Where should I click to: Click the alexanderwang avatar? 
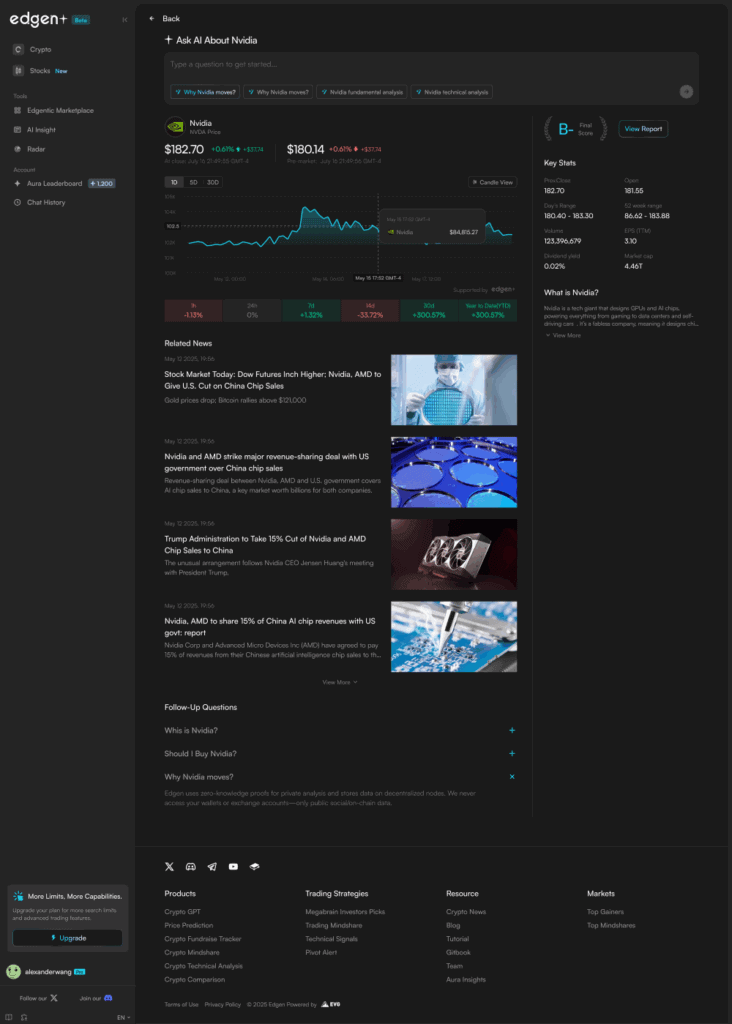tap(13, 971)
